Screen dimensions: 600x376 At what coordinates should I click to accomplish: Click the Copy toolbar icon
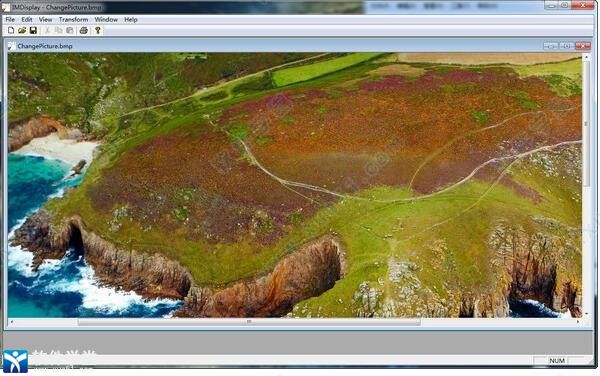click(x=59, y=30)
